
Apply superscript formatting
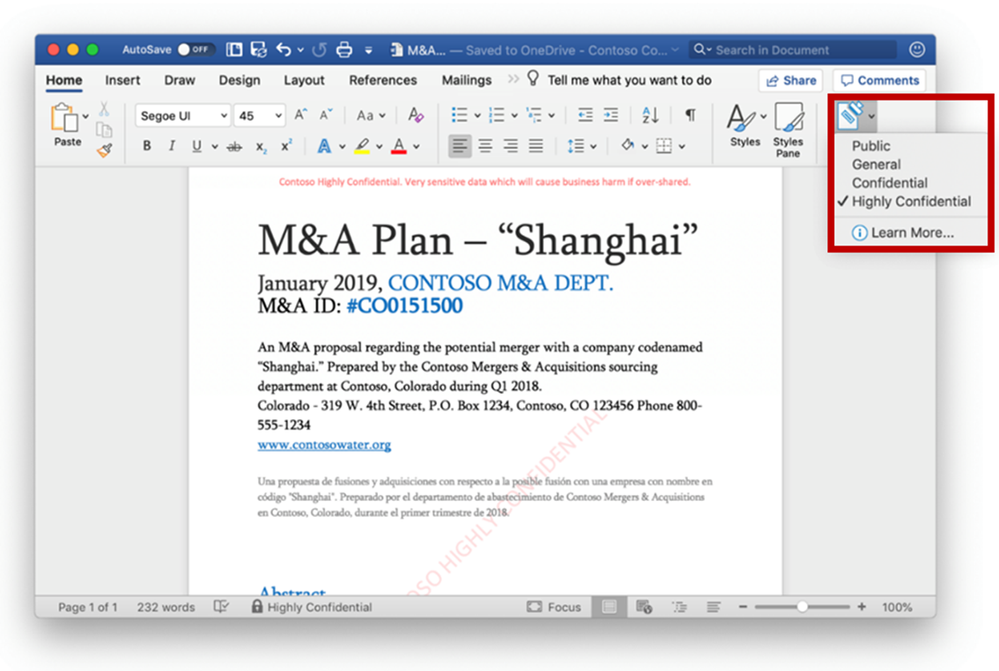(x=286, y=146)
